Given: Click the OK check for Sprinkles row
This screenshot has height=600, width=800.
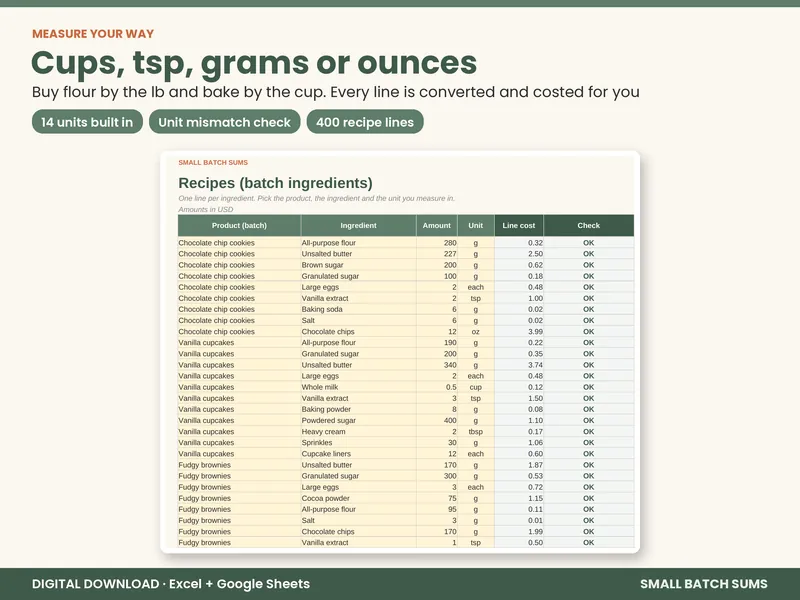Looking at the screenshot, I should pos(589,442).
